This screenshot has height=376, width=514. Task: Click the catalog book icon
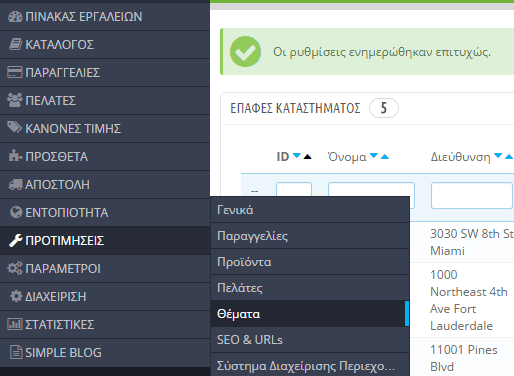(x=15, y=44)
